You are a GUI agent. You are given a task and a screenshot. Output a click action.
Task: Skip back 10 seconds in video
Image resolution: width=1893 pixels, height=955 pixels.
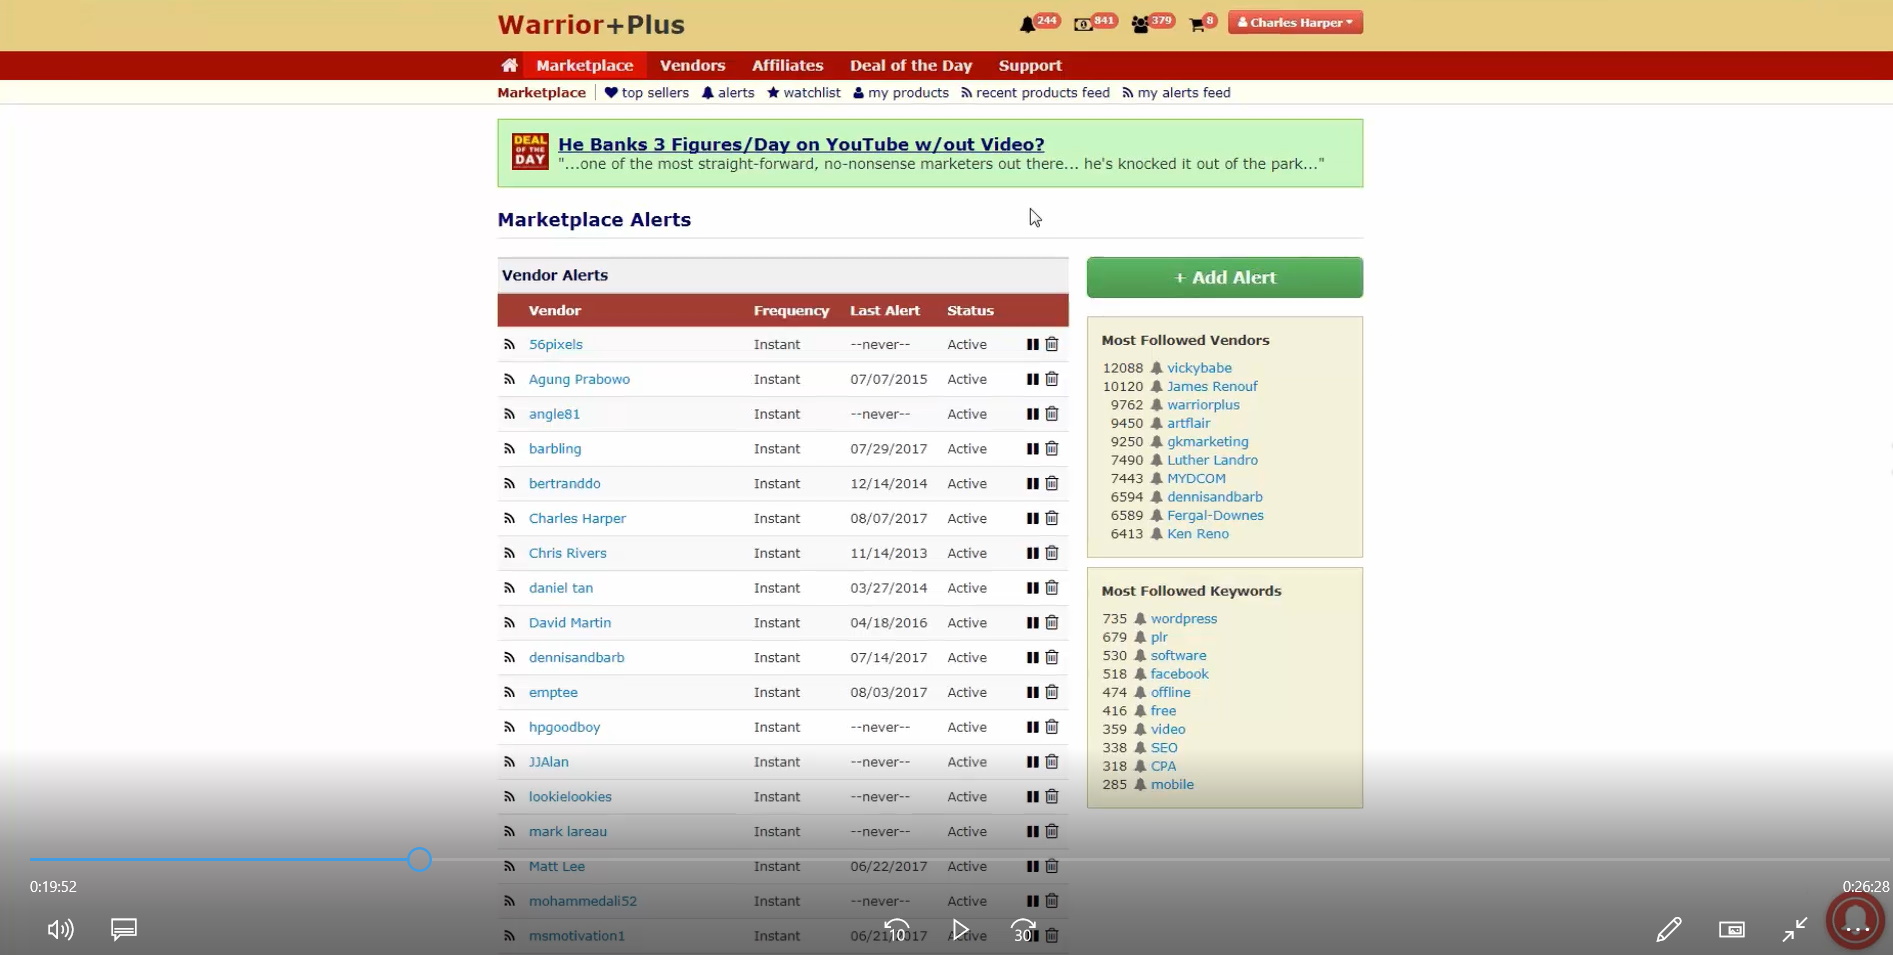(x=897, y=931)
